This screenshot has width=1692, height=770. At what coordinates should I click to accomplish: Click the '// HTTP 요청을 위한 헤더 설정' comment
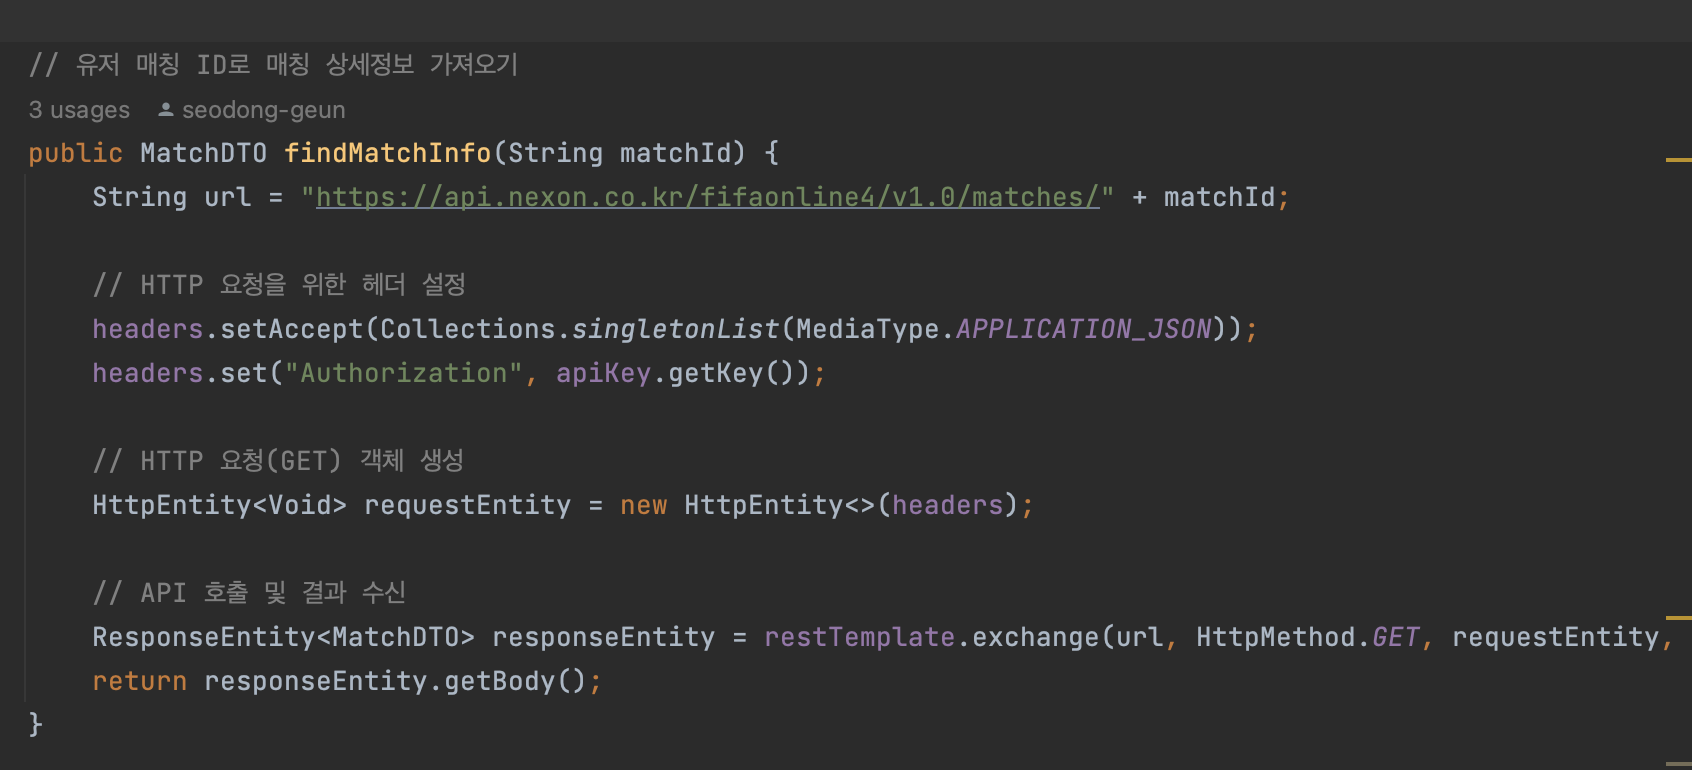click(x=279, y=285)
